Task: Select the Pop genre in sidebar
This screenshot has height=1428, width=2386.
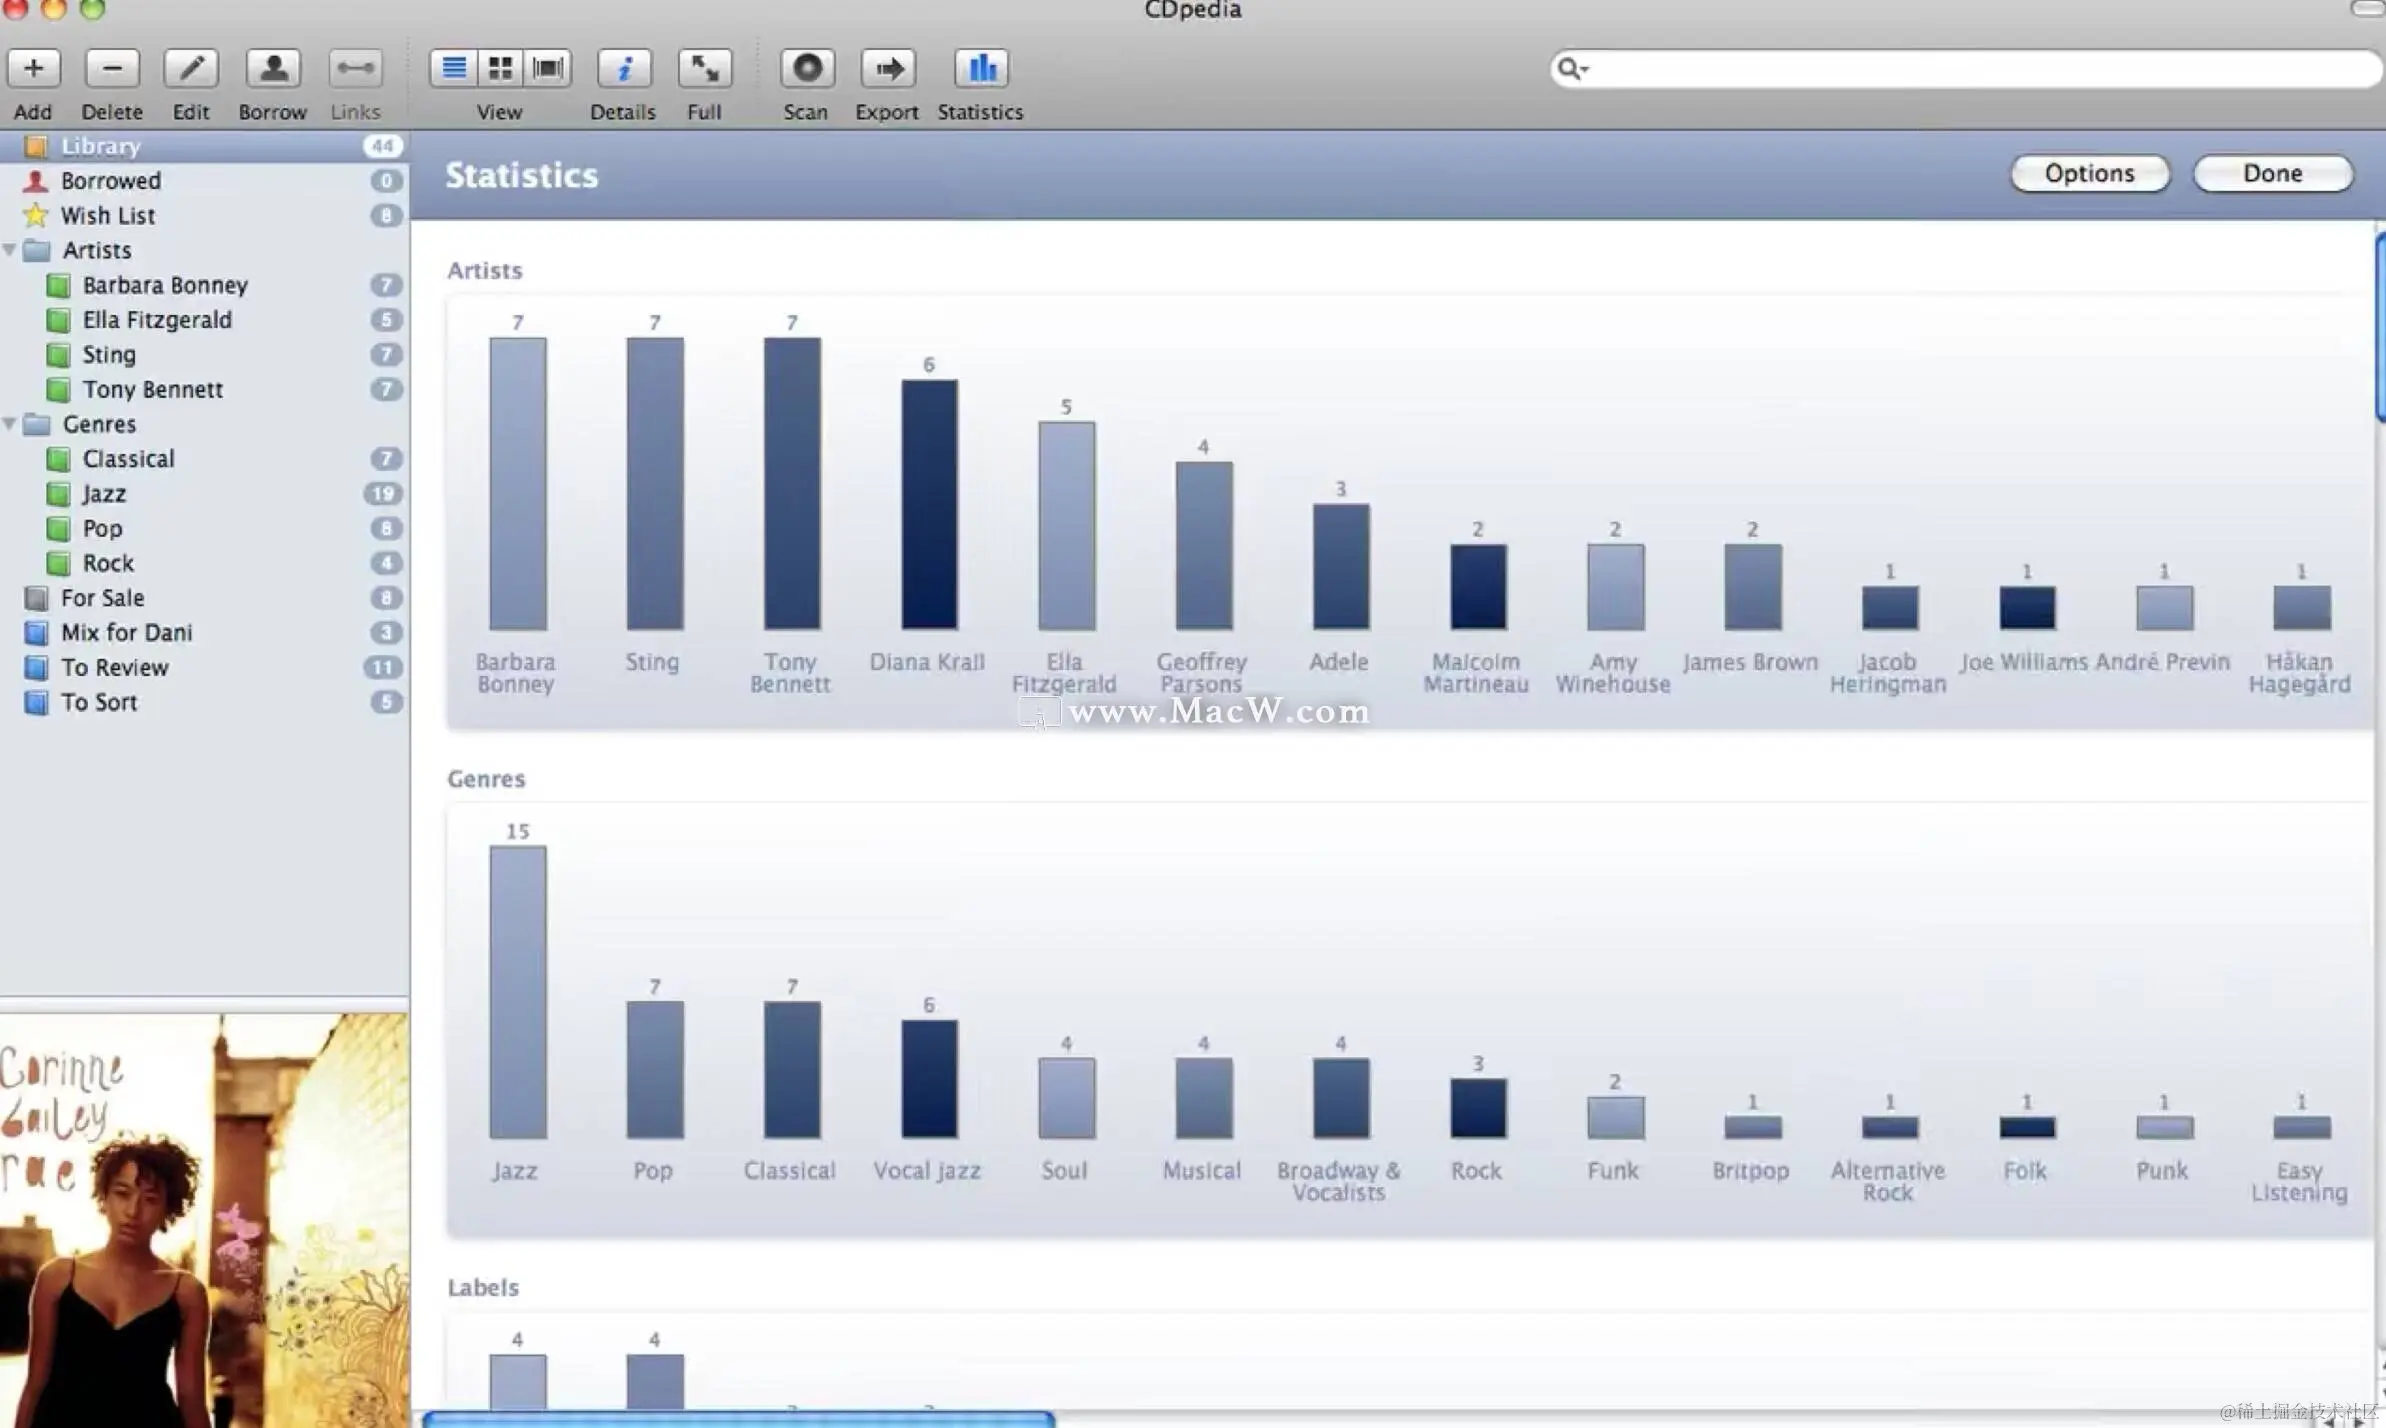Action: (x=204, y=529)
